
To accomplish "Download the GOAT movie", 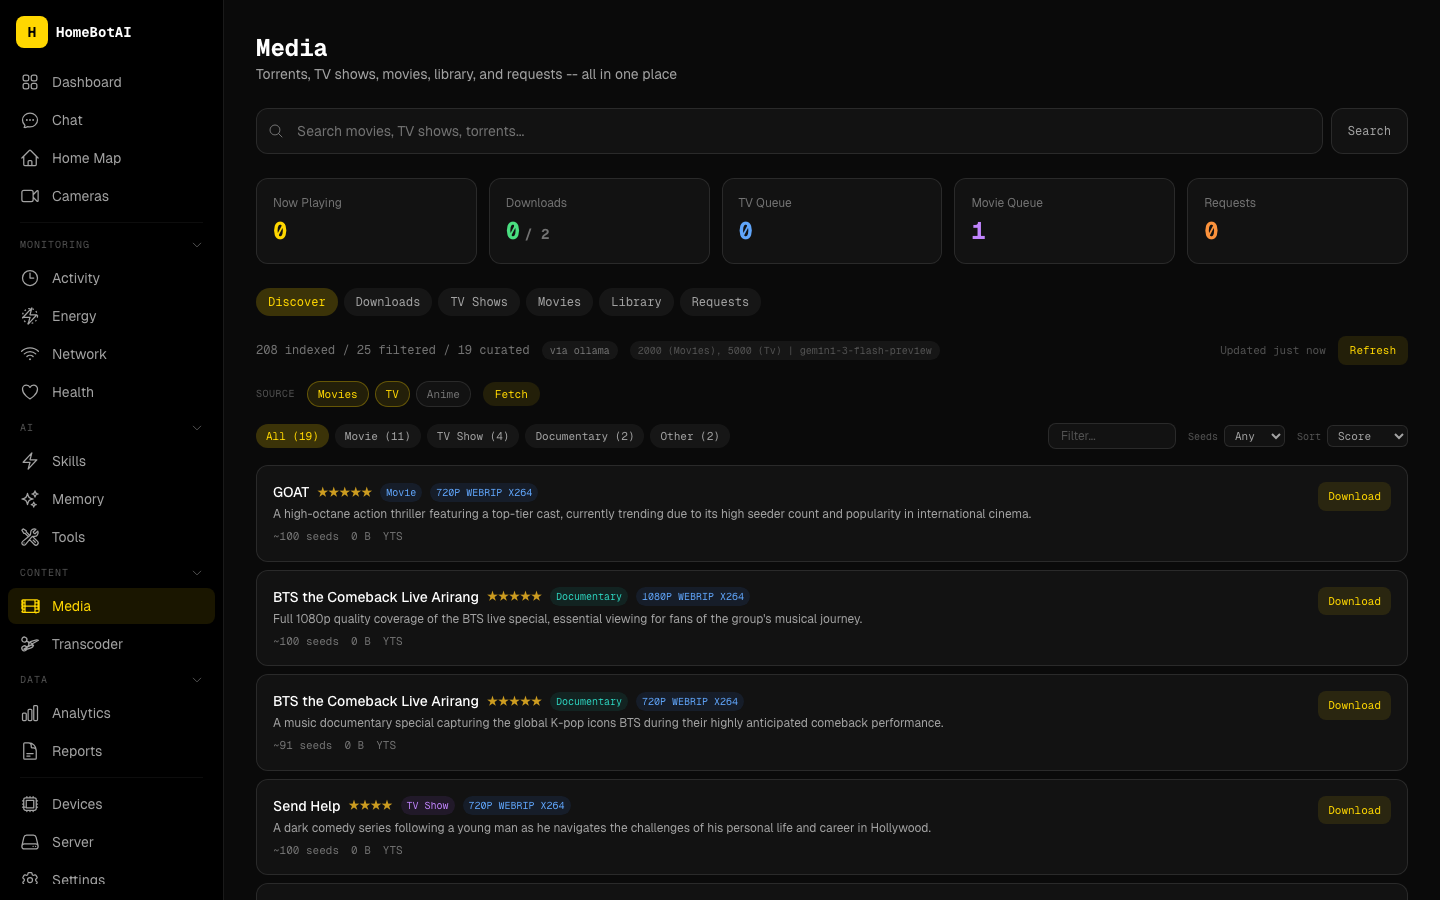I will (x=1354, y=497).
